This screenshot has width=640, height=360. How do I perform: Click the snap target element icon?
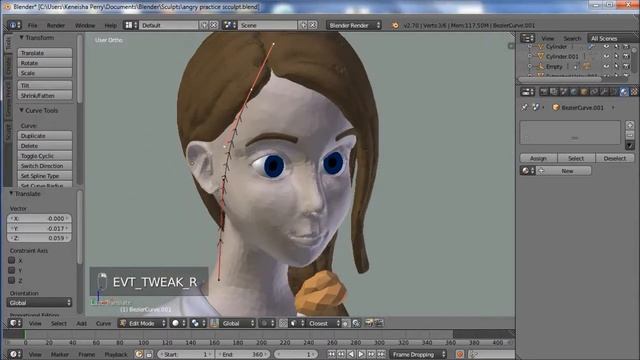(296, 323)
